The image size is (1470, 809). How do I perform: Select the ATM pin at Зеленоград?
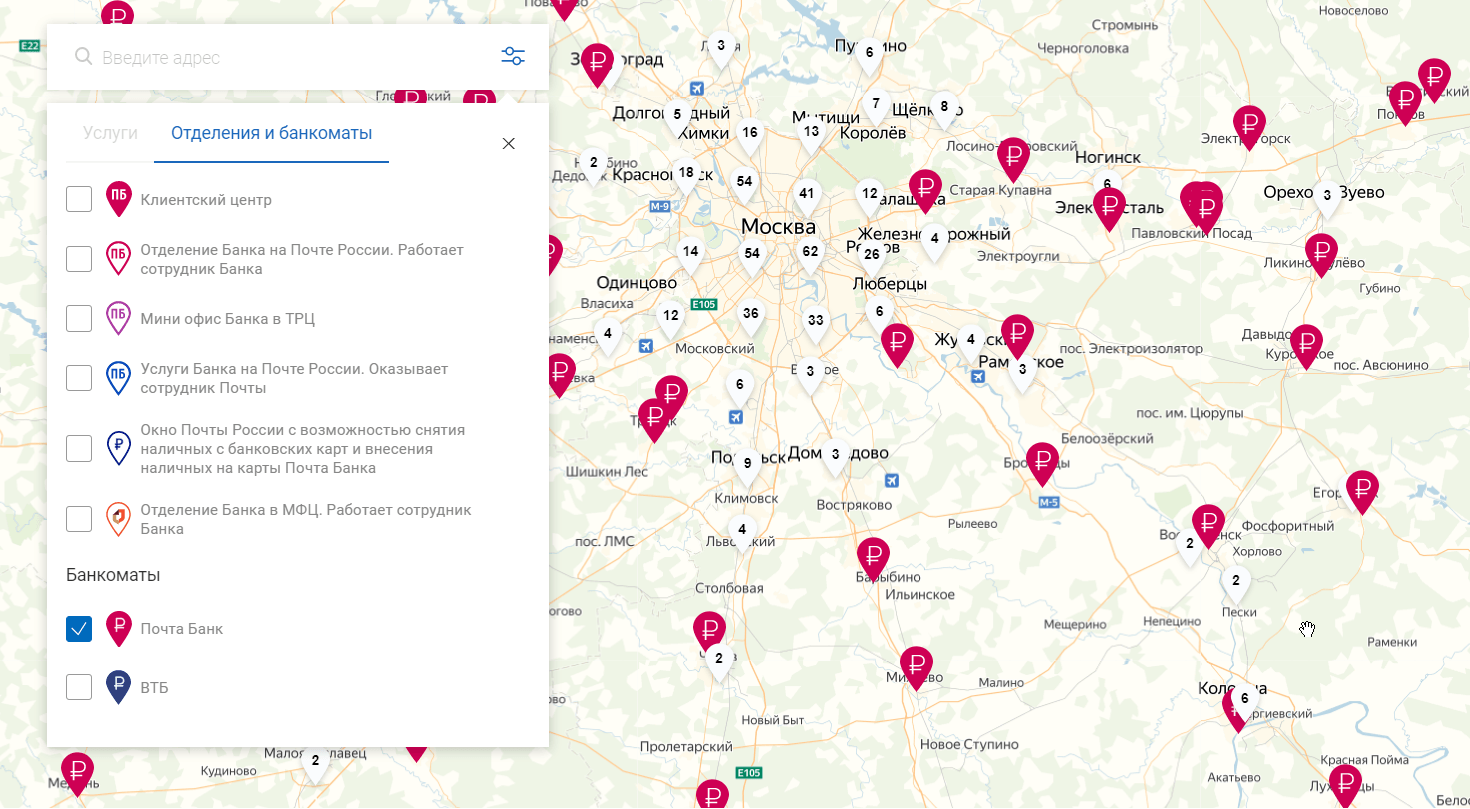coord(598,65)
